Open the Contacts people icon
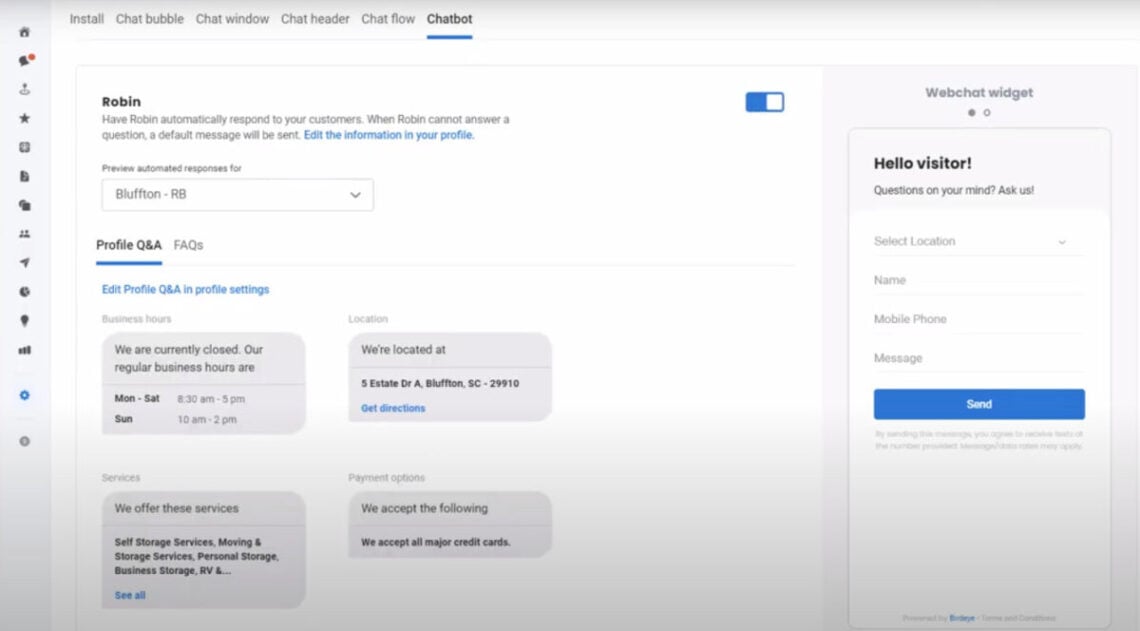 click(25, 232)
